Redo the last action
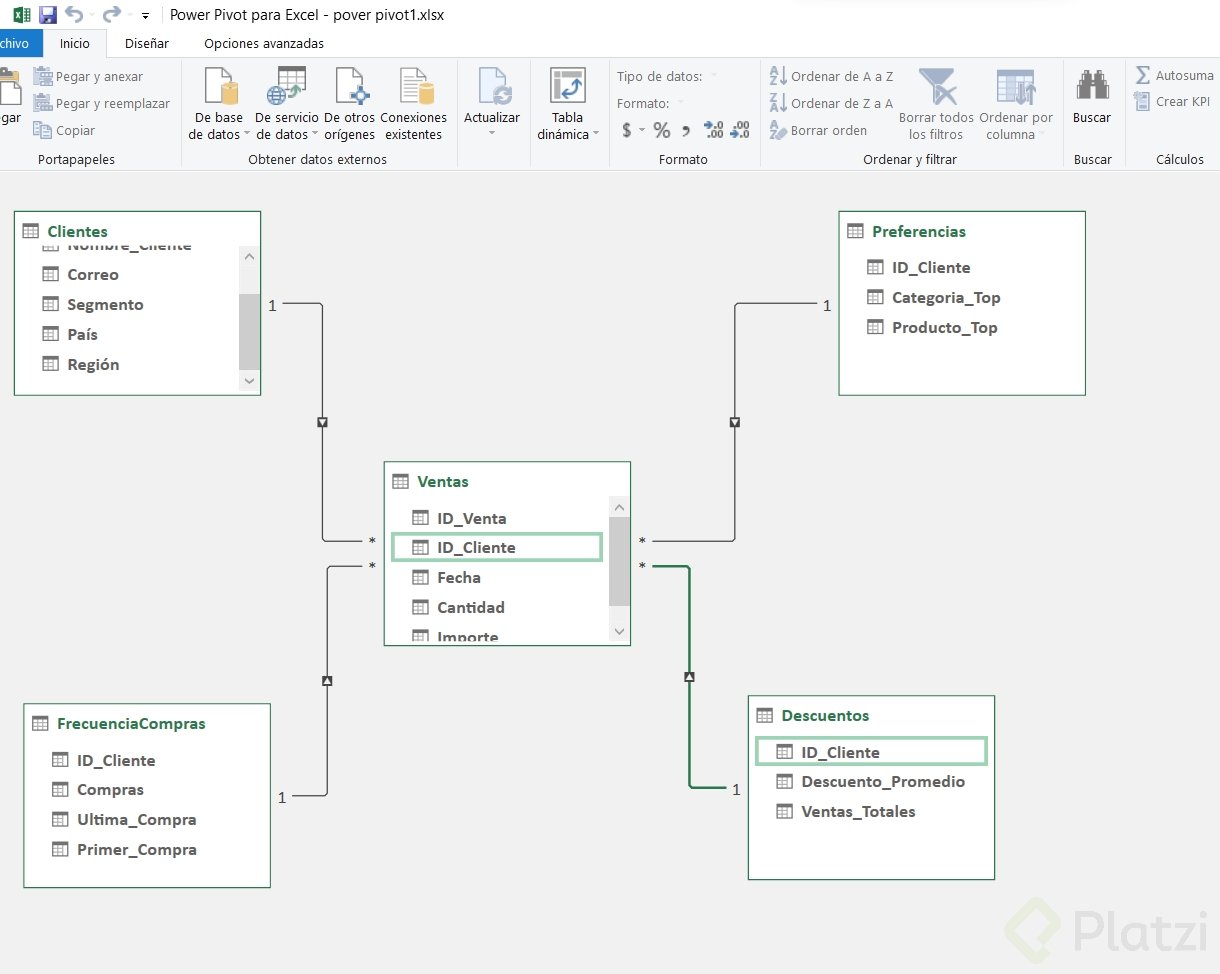The image size is (1220, 974). click(112, 15)
